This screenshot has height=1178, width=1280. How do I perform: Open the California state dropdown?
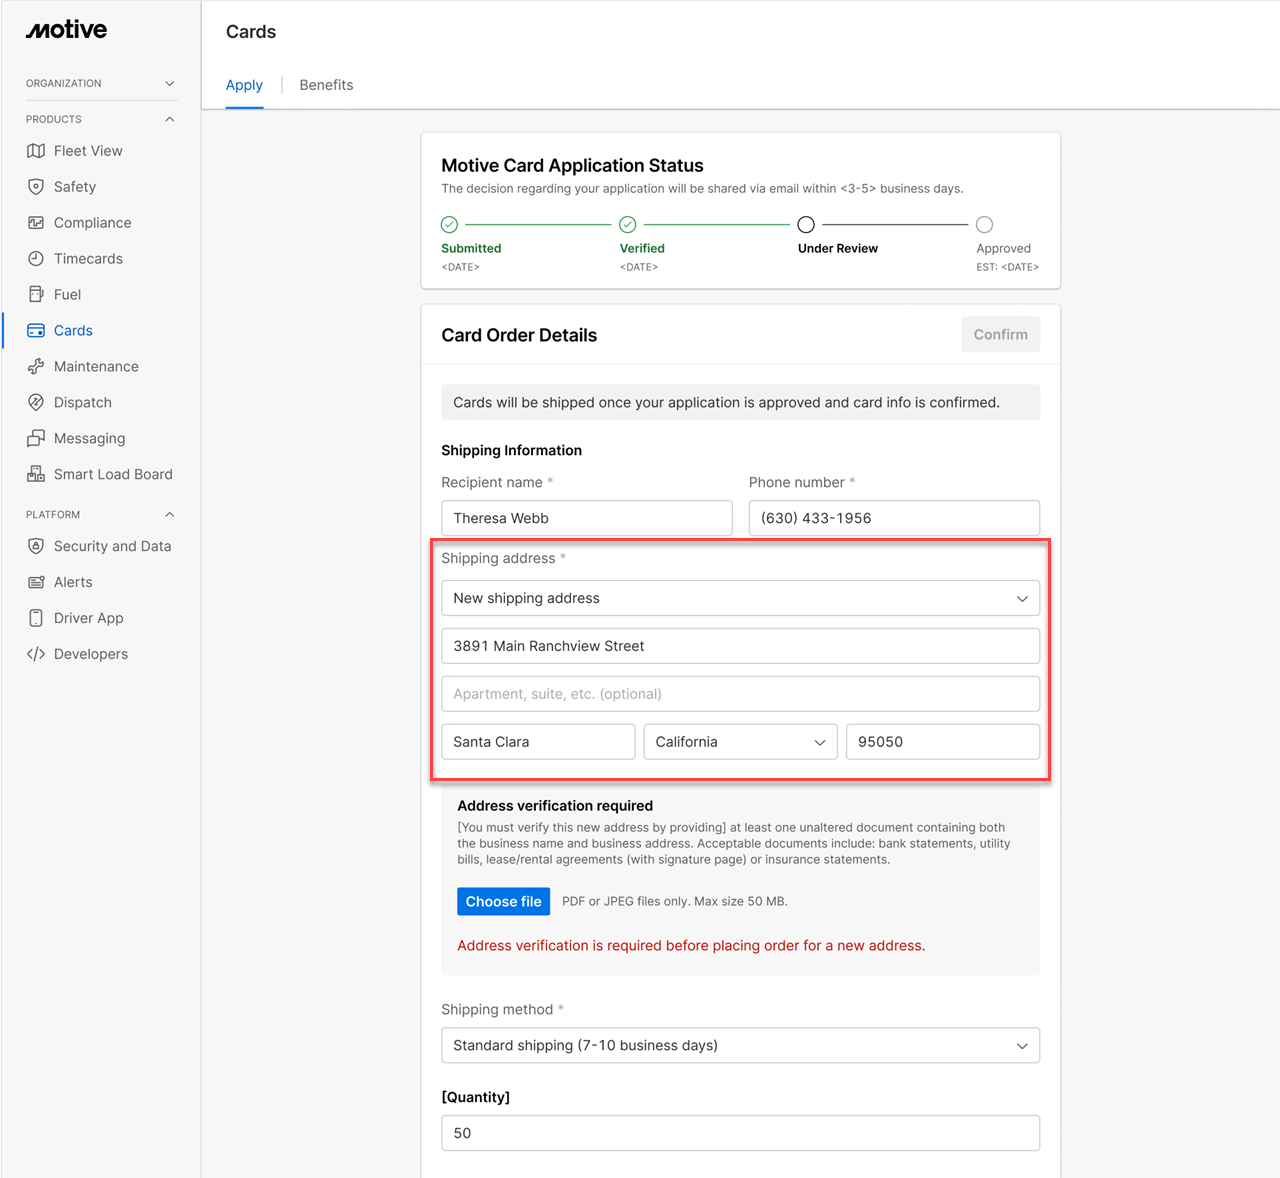click(x=740, y=742)
